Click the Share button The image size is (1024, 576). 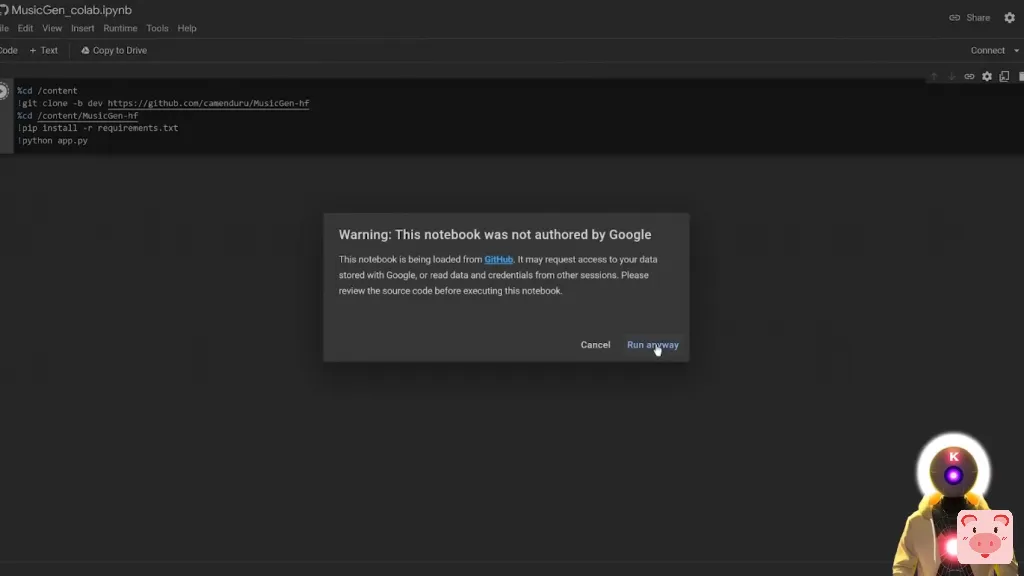click(970, 18)
